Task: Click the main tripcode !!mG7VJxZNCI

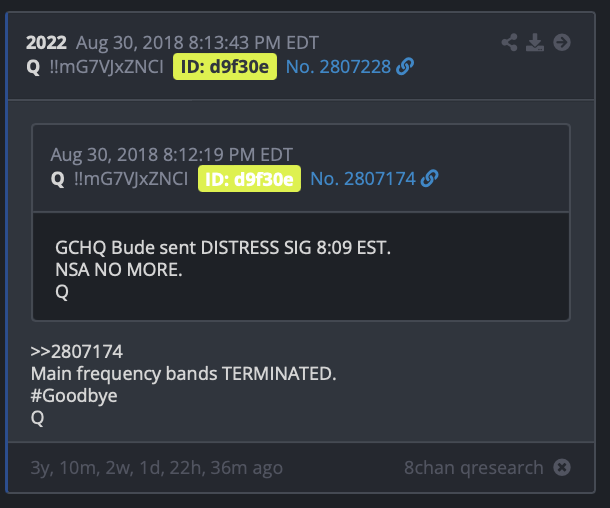Action: 107,67
